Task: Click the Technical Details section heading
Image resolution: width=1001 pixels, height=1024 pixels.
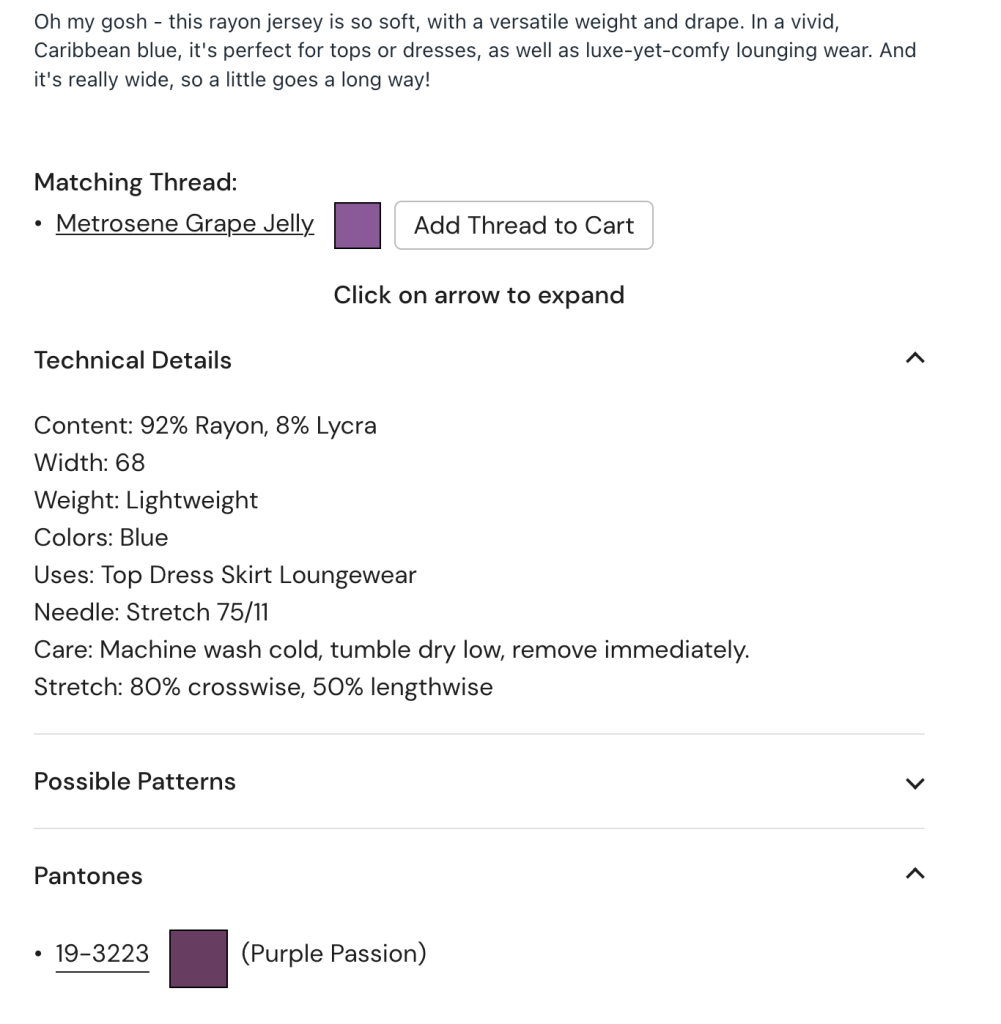Action: pos(133,361)
